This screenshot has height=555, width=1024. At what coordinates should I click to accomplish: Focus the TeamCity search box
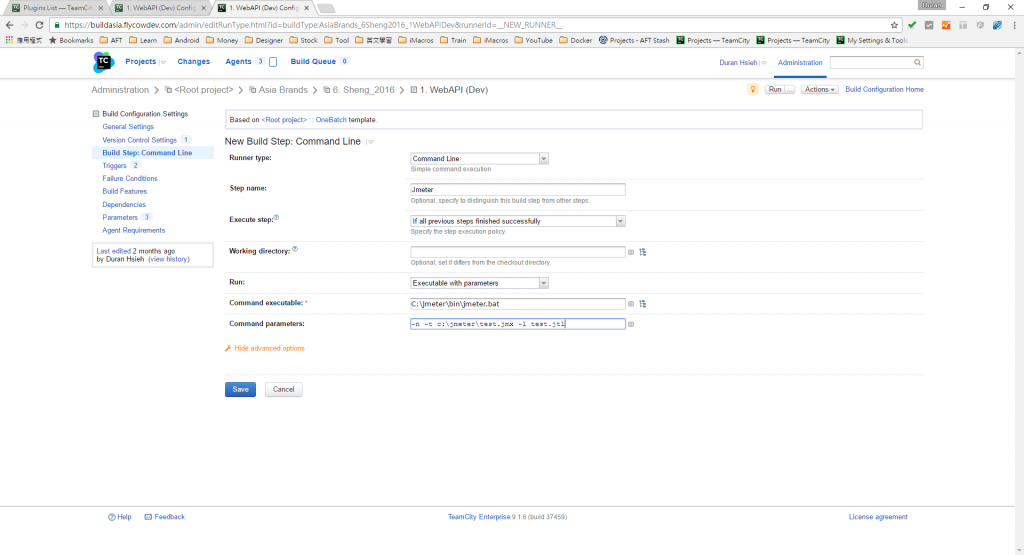tap(871, 63)
